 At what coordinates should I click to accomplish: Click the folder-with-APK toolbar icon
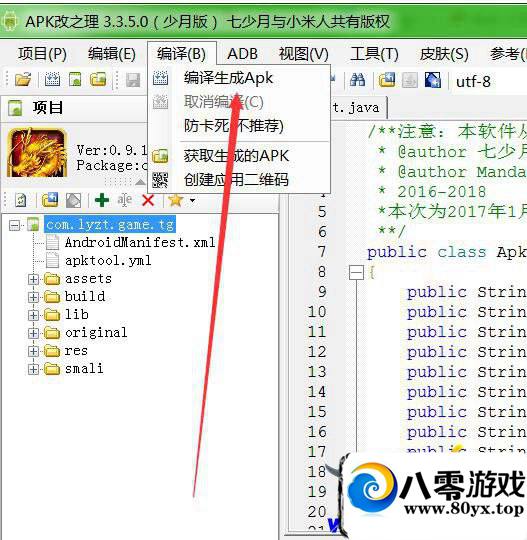pyautogui.click(x=98, y=80)
